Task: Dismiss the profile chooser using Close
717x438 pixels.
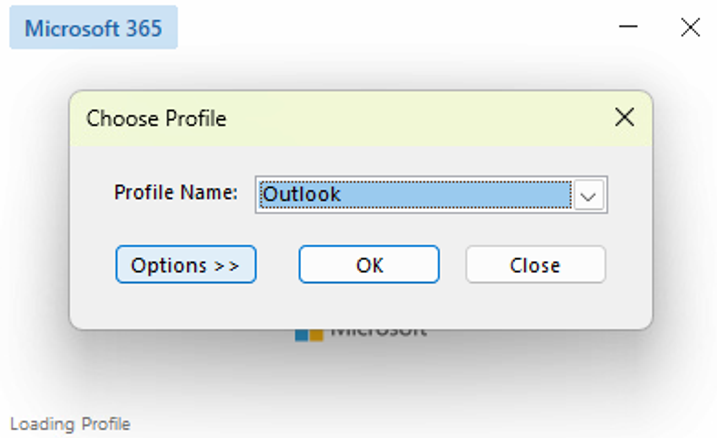Action: coord(535,265)
